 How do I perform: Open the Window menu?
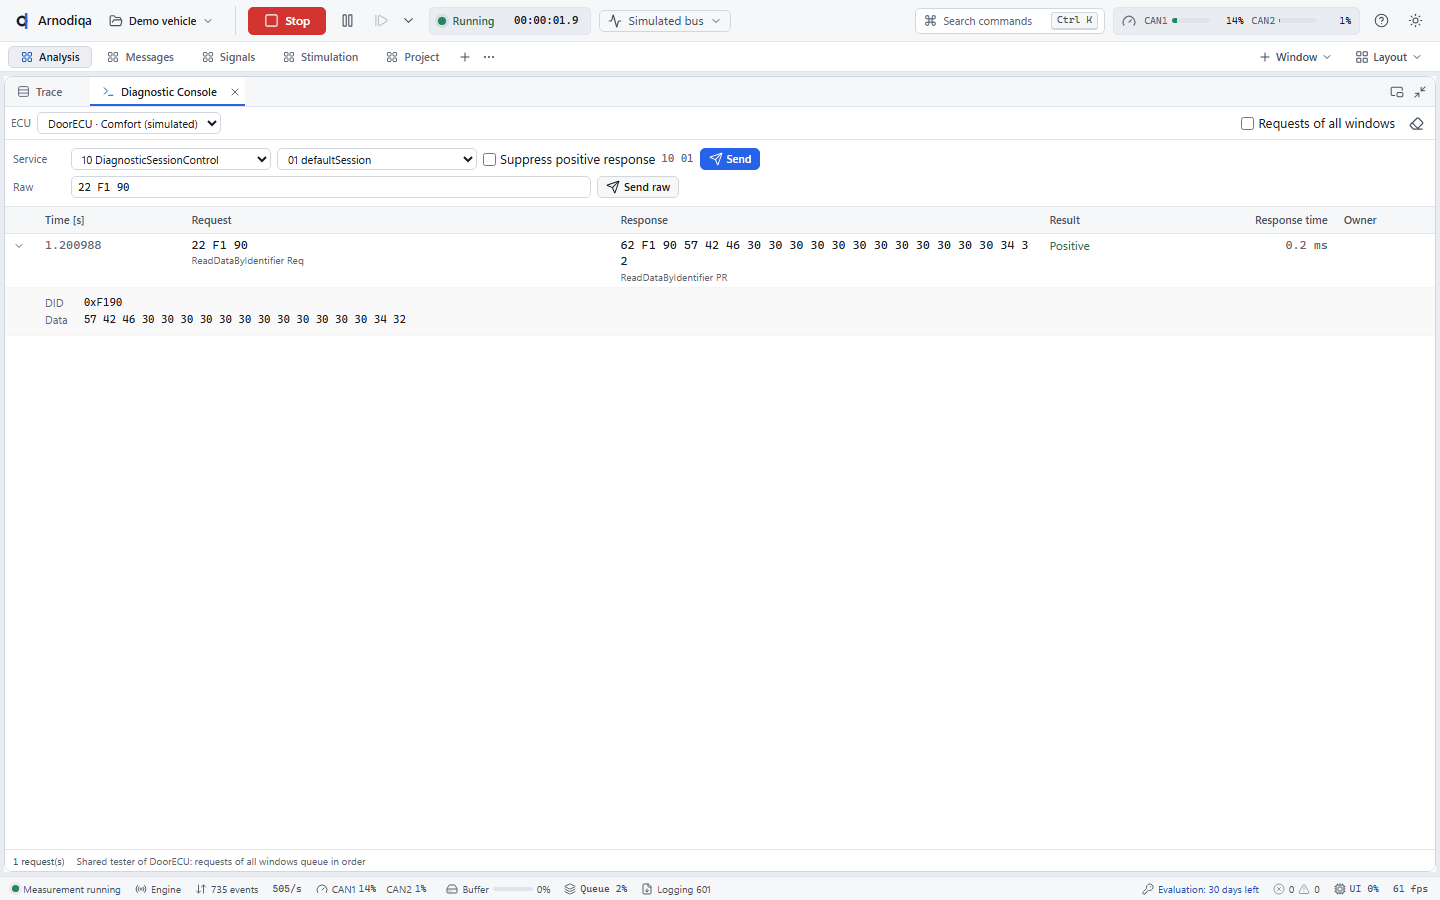[x=1295, y=57]
